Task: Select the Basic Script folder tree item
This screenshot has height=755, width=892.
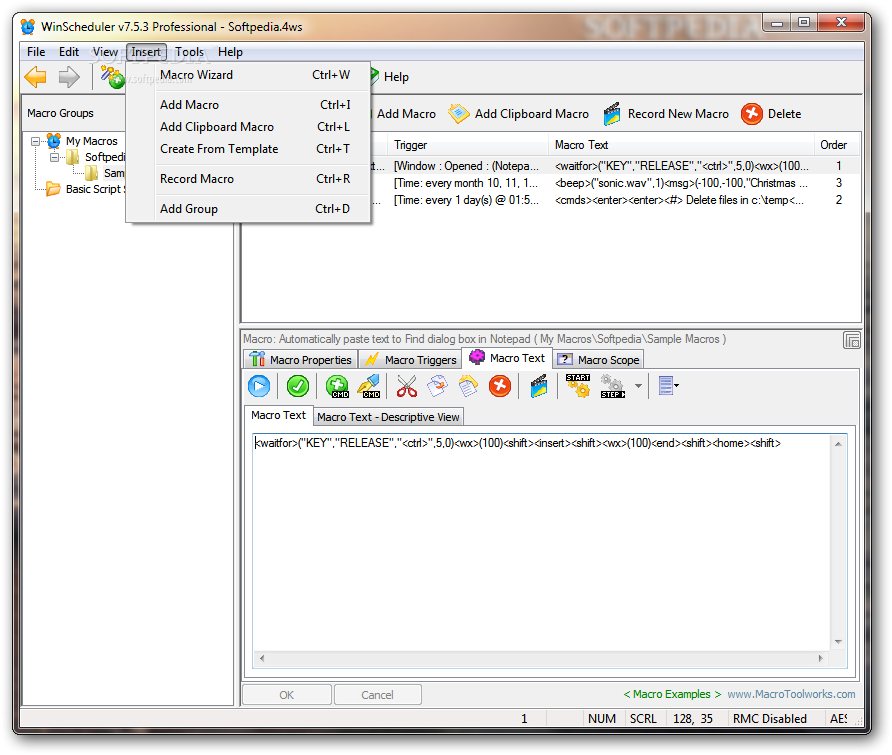Action: (95, 189)
